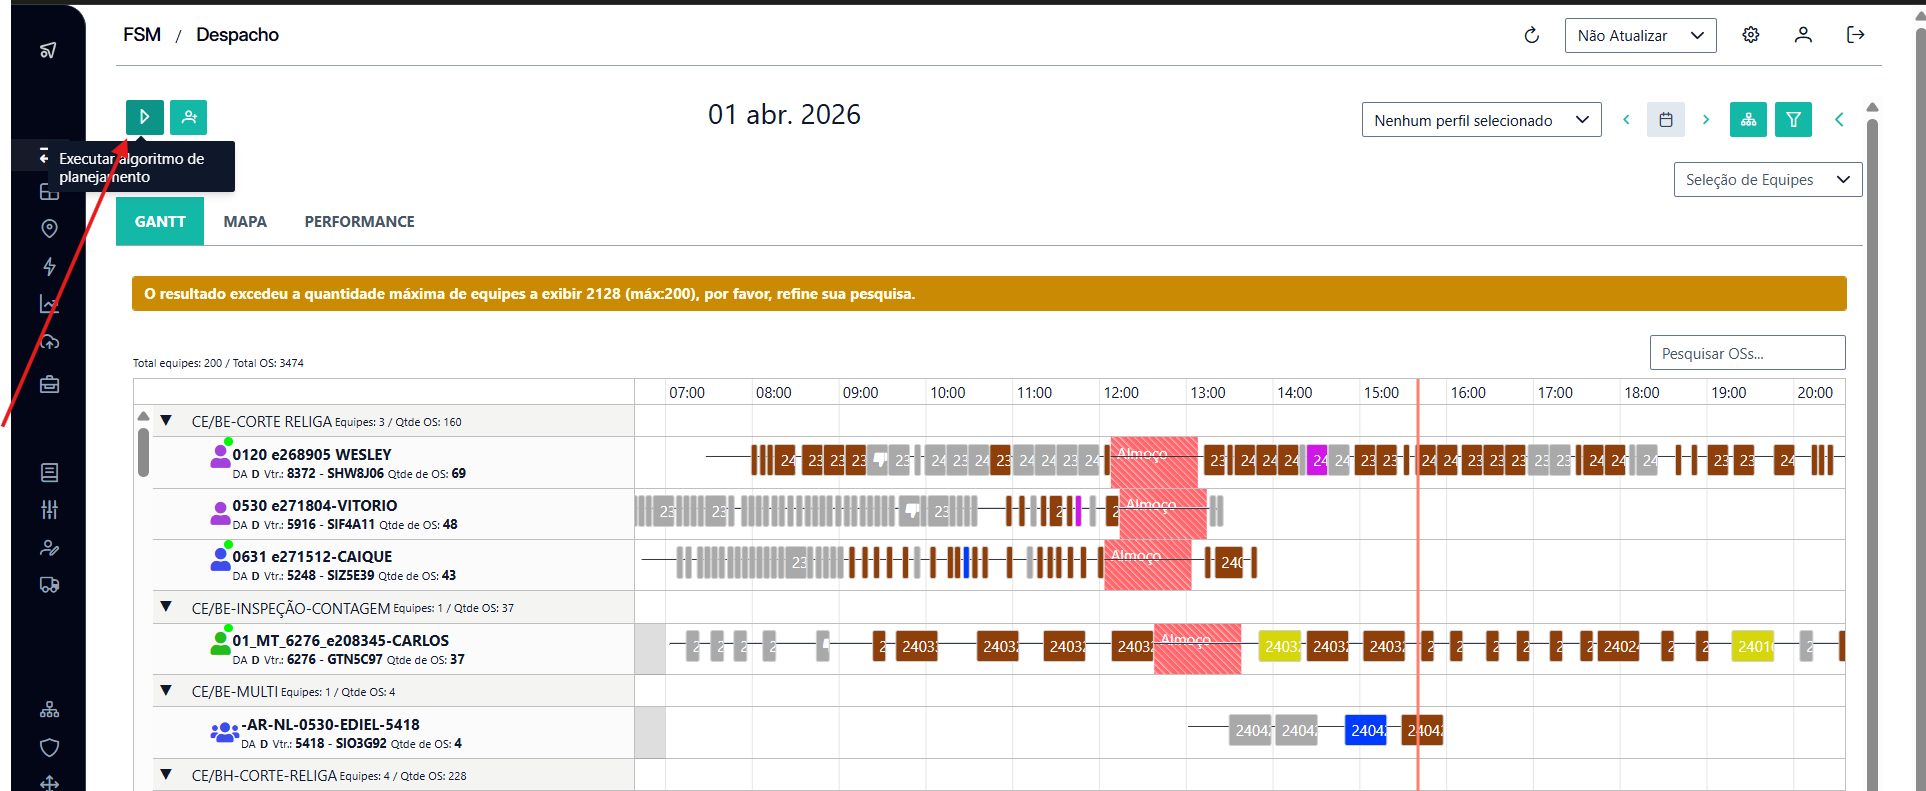Open the 'Não Atualizar' refresh dropdown

click(x=1640, y=36)
